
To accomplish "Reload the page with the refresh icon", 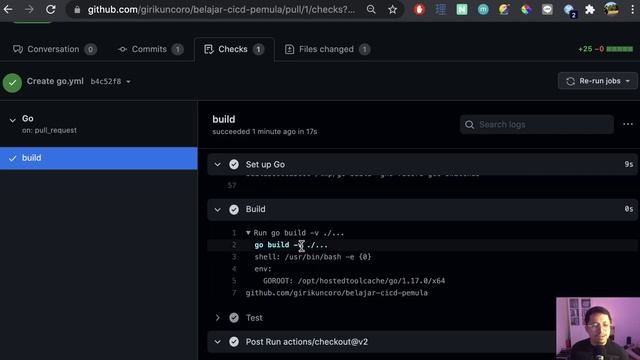I will (51, 9).
